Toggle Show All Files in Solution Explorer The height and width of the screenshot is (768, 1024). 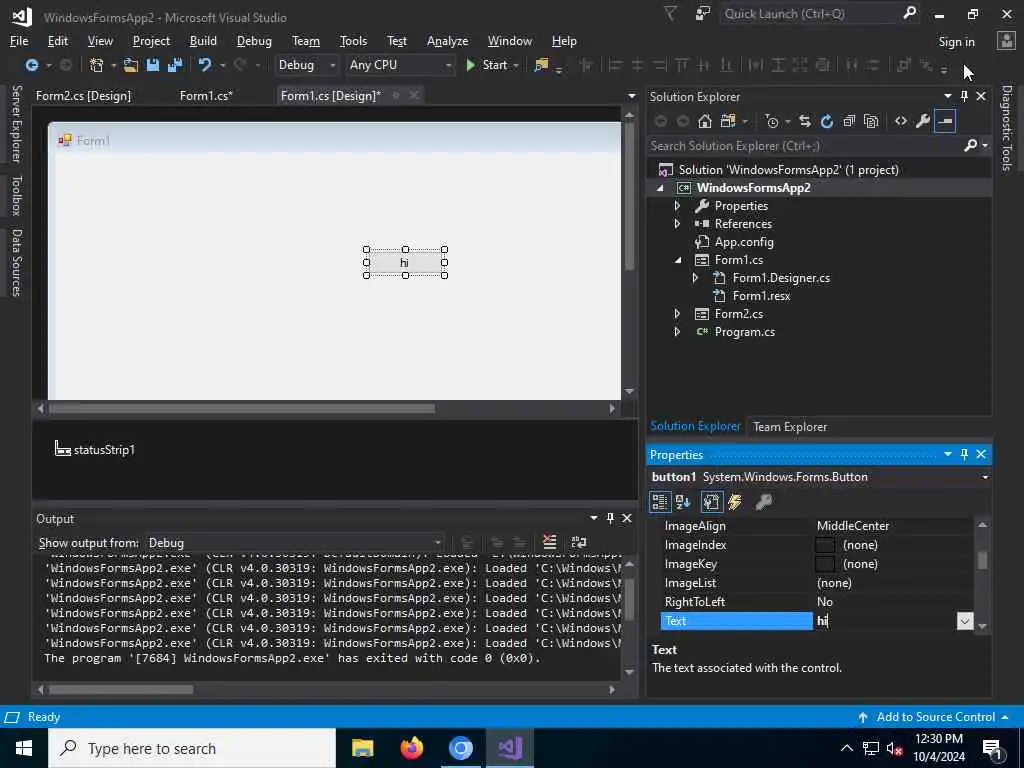tap(871, 121)
